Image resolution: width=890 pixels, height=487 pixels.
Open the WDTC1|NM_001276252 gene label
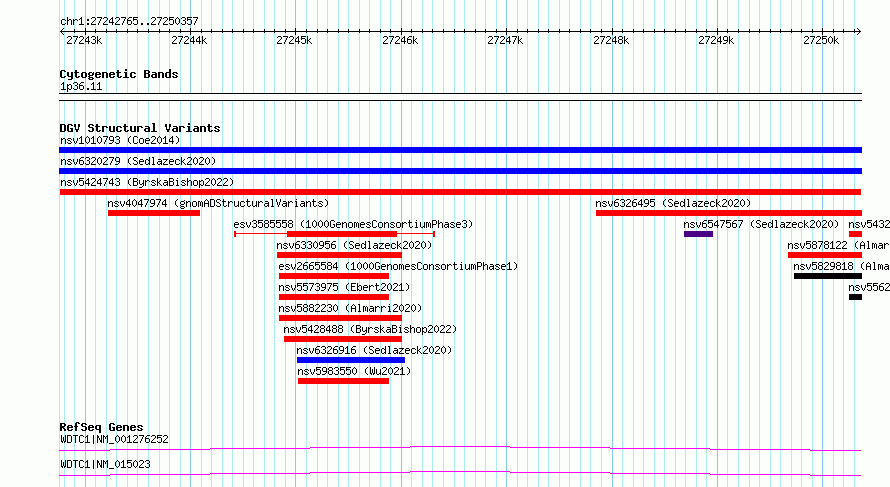114,440
